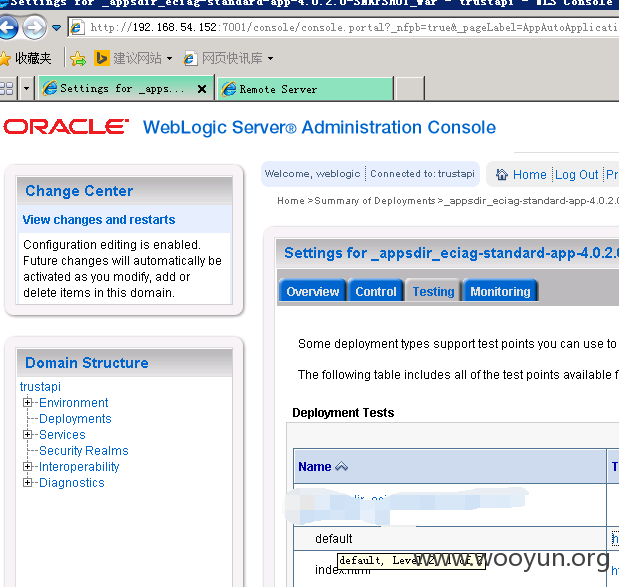
Task: Click the Log Out link
Action: [576, 174]
